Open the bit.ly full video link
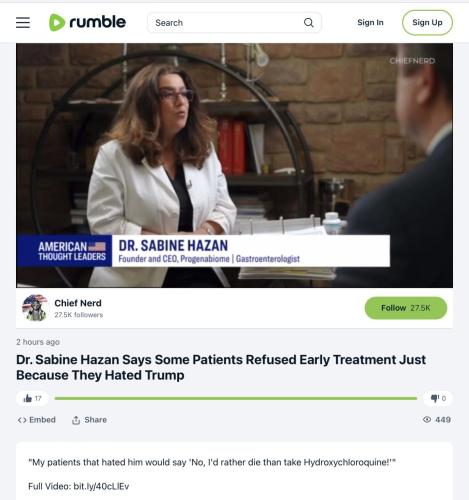The image size is (469, 500). [101, 486]
